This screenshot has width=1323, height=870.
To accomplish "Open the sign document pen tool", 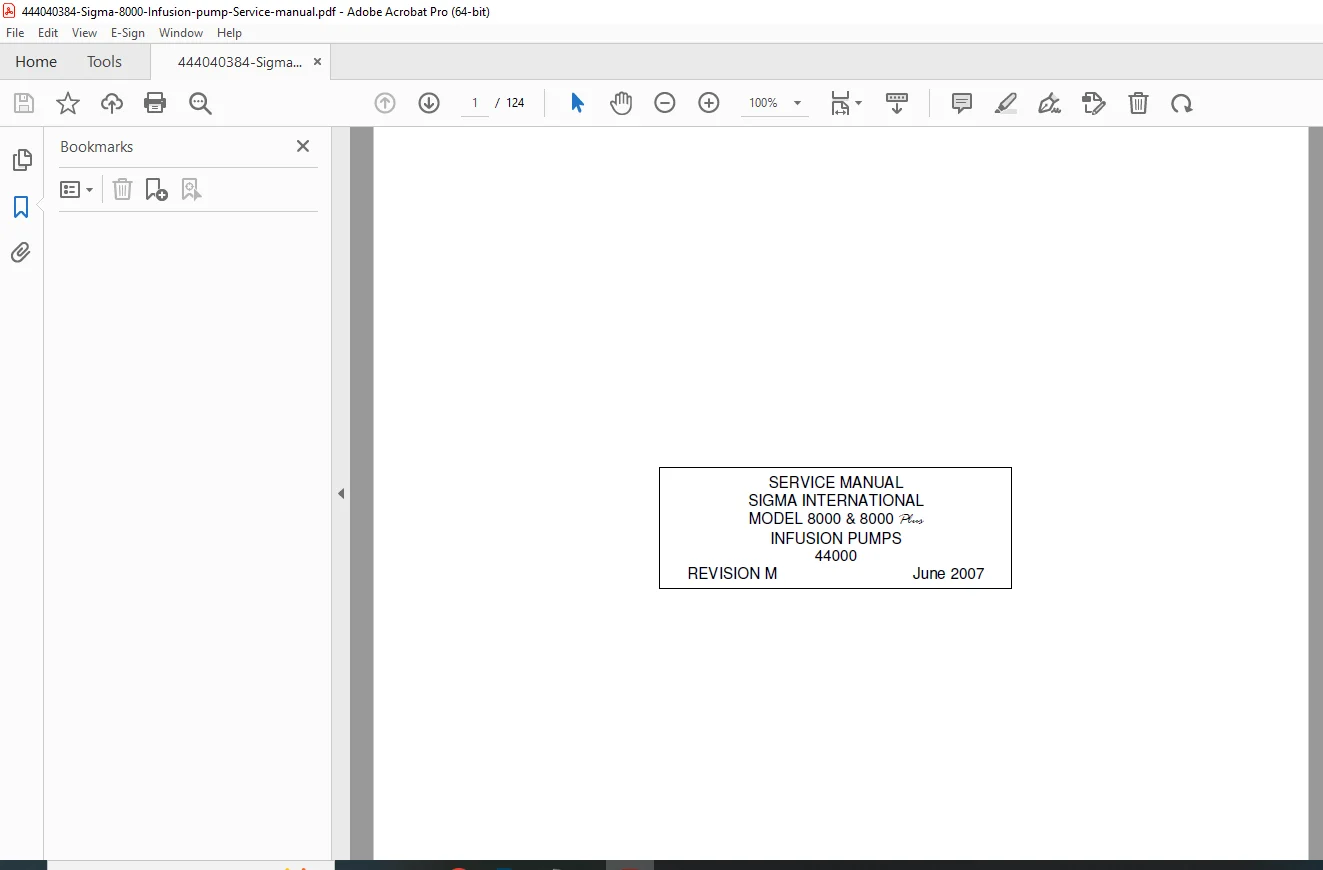I will click(1050, 103).
